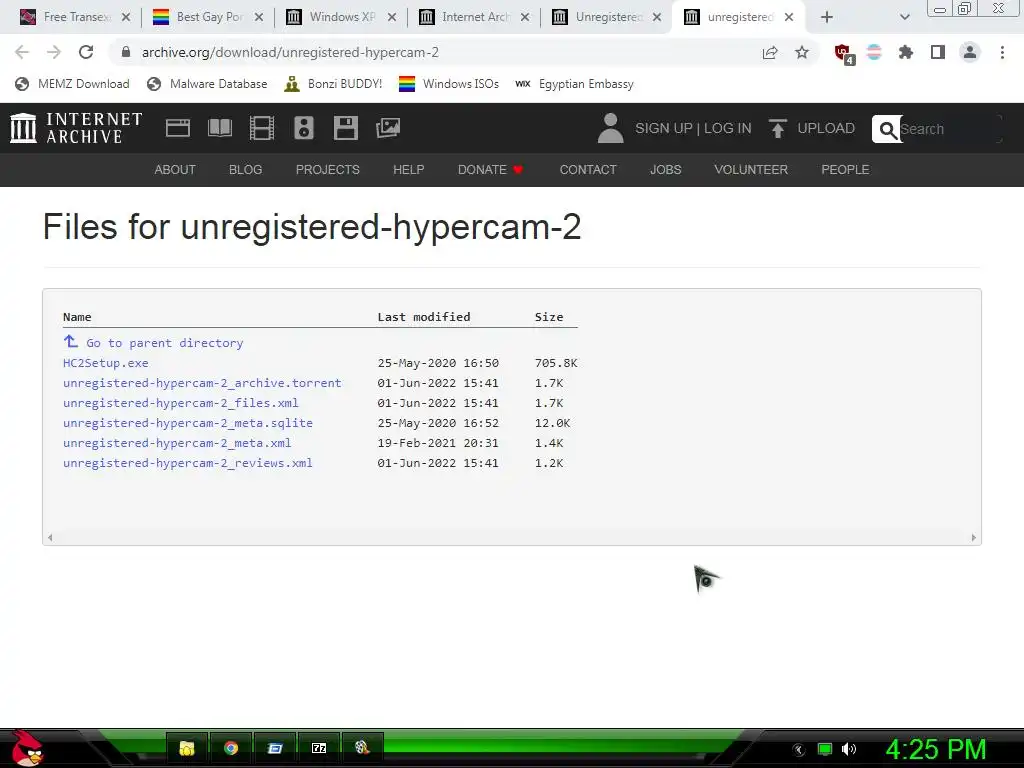This screenshot has width=1024, height=768.
Task: Open the Software floppy disk icon
Action: pyautogui.click(x=345, y=128)
